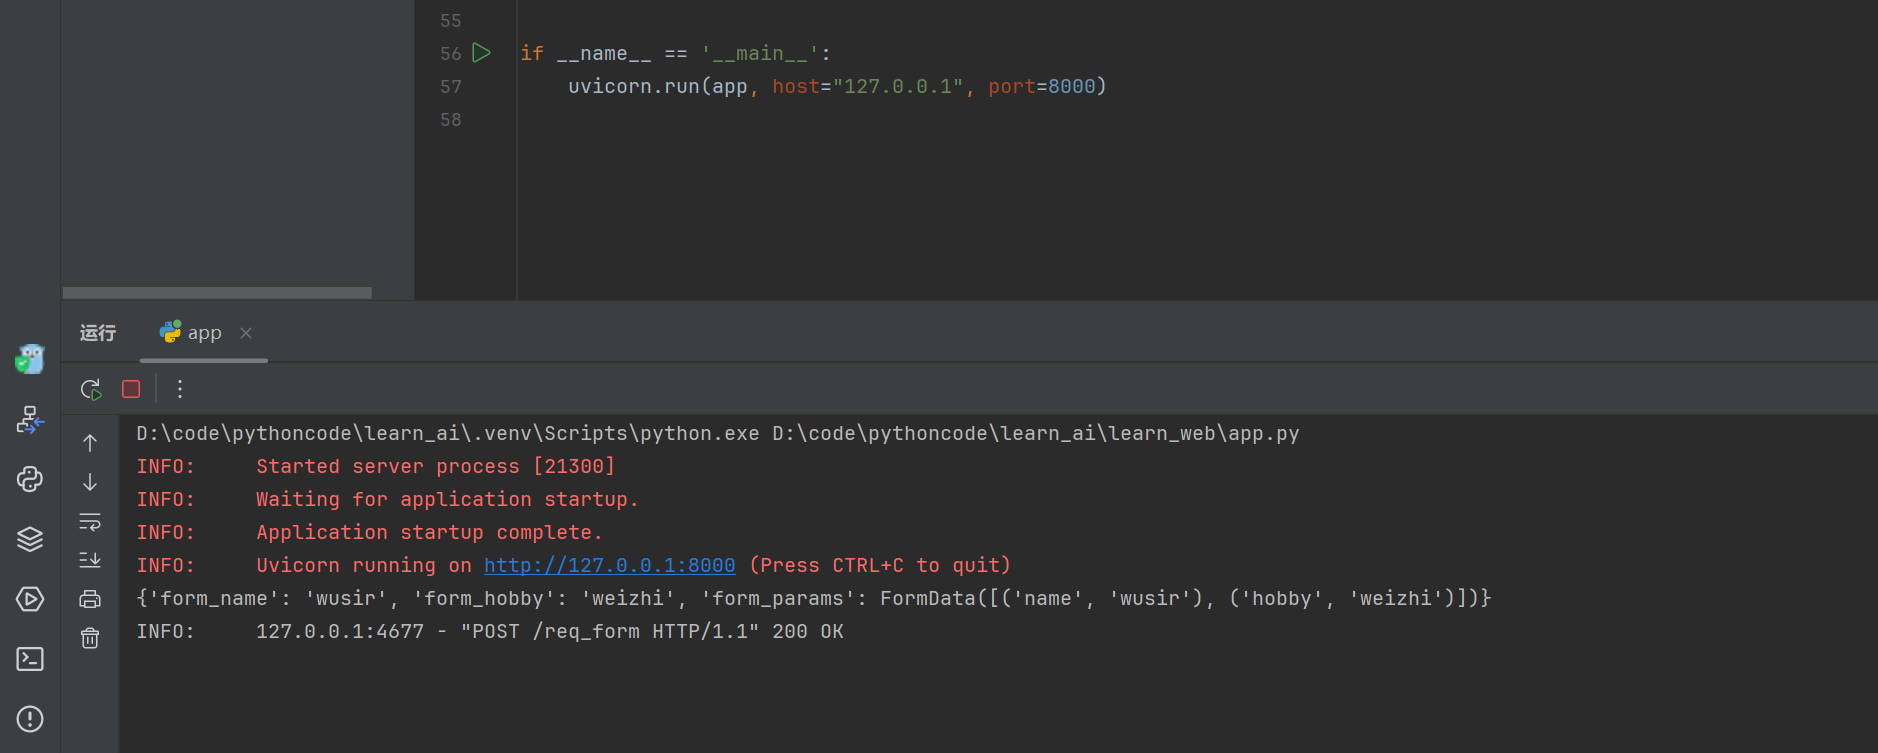Clear console with the trash icon
The height and width of the screenshot is (753, 1878).
click(90, 638)
